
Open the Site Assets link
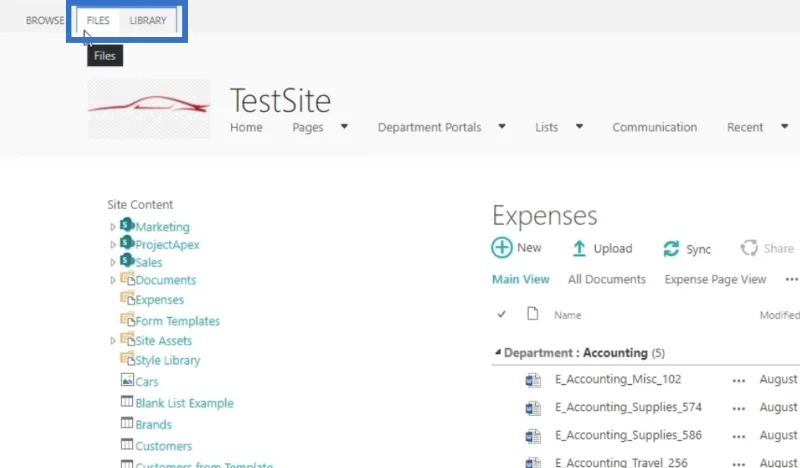coord(164,341)
